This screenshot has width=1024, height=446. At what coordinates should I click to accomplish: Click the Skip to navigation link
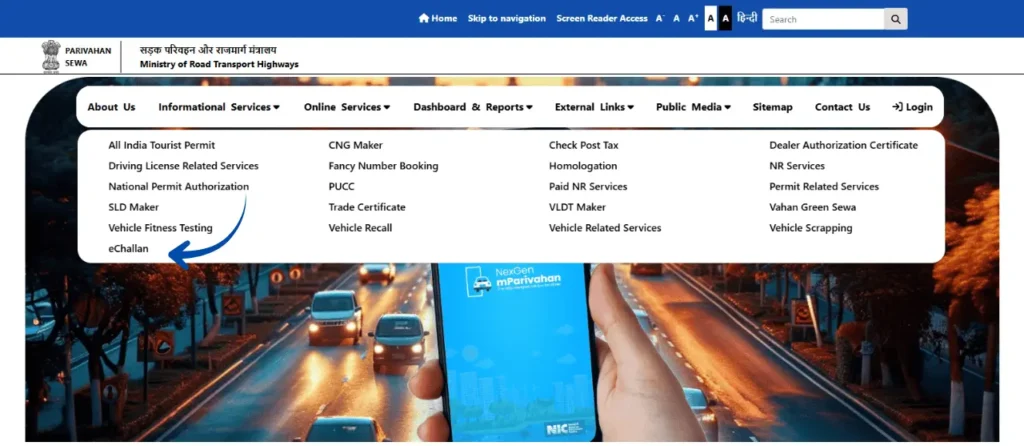click(507, 18)
